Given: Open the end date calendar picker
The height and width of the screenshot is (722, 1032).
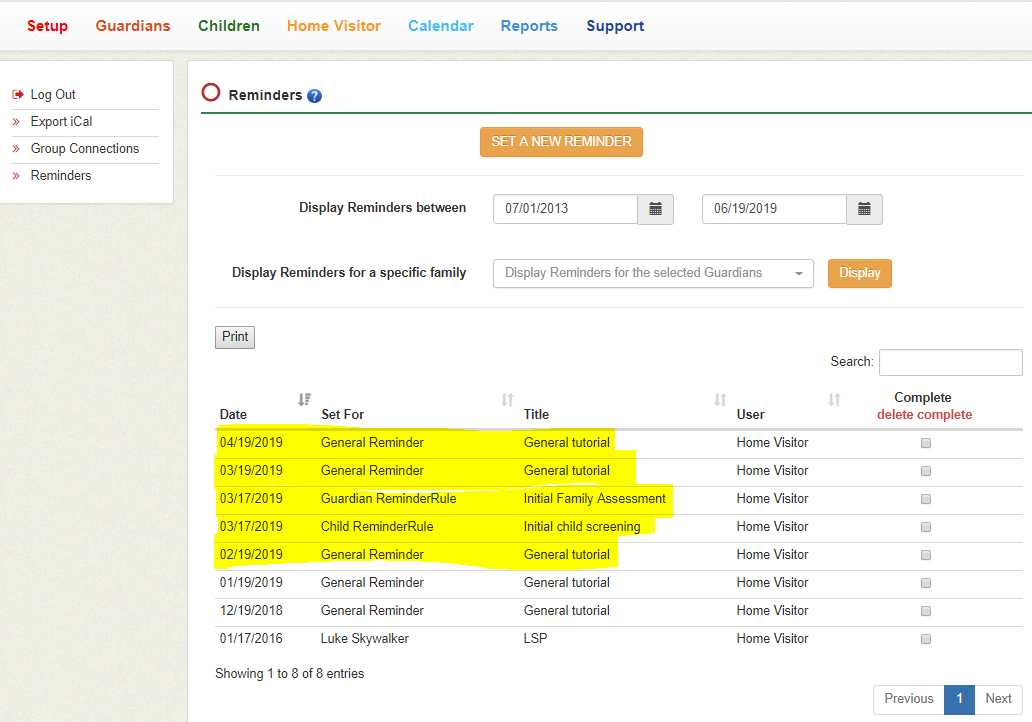Looking at the screenshot, I should (x=864, y=209).
